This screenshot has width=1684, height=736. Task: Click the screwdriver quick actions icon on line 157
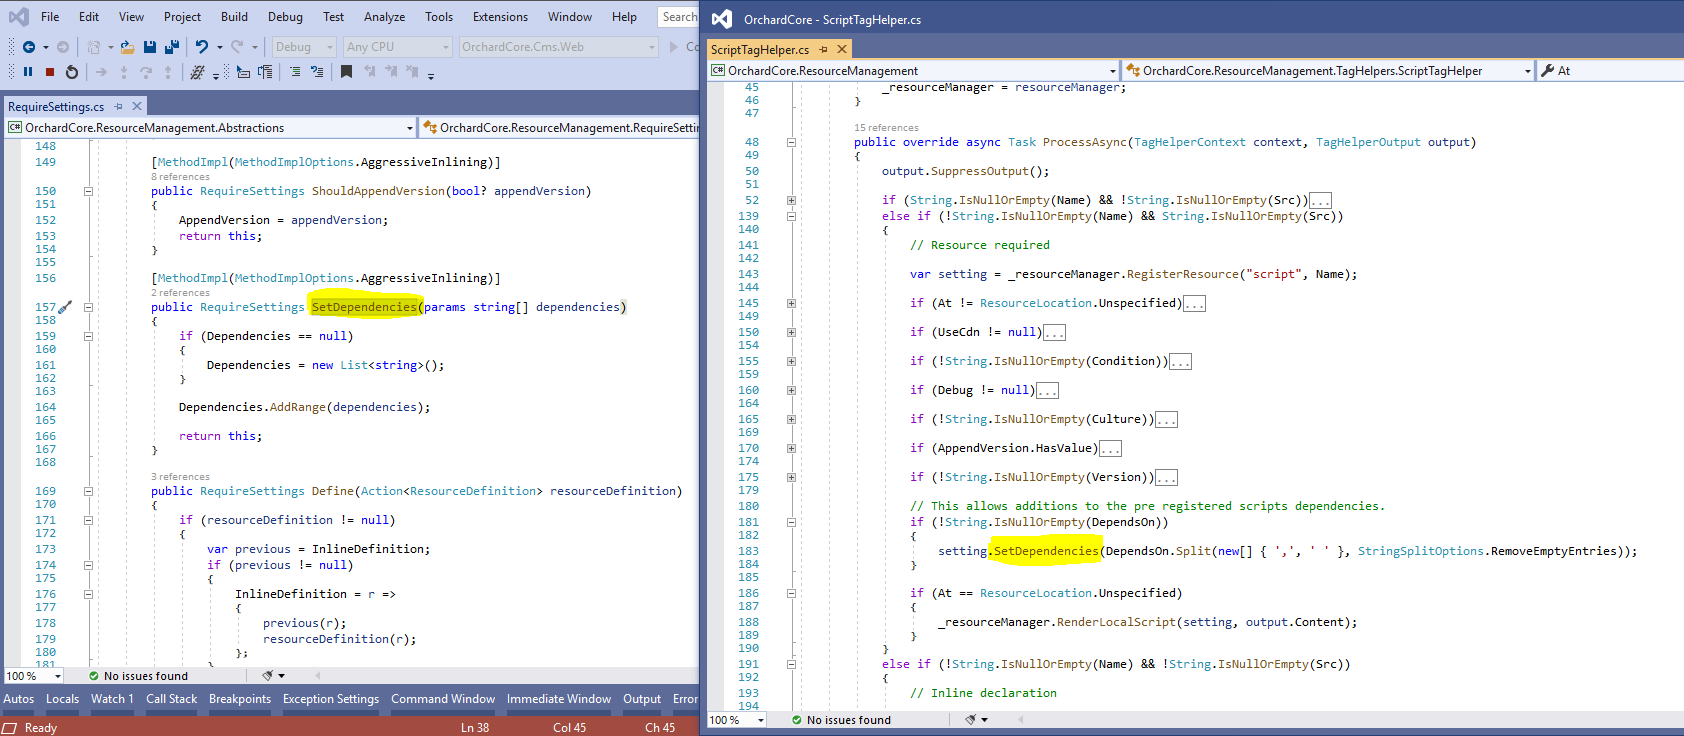click(x=65, y=308)
